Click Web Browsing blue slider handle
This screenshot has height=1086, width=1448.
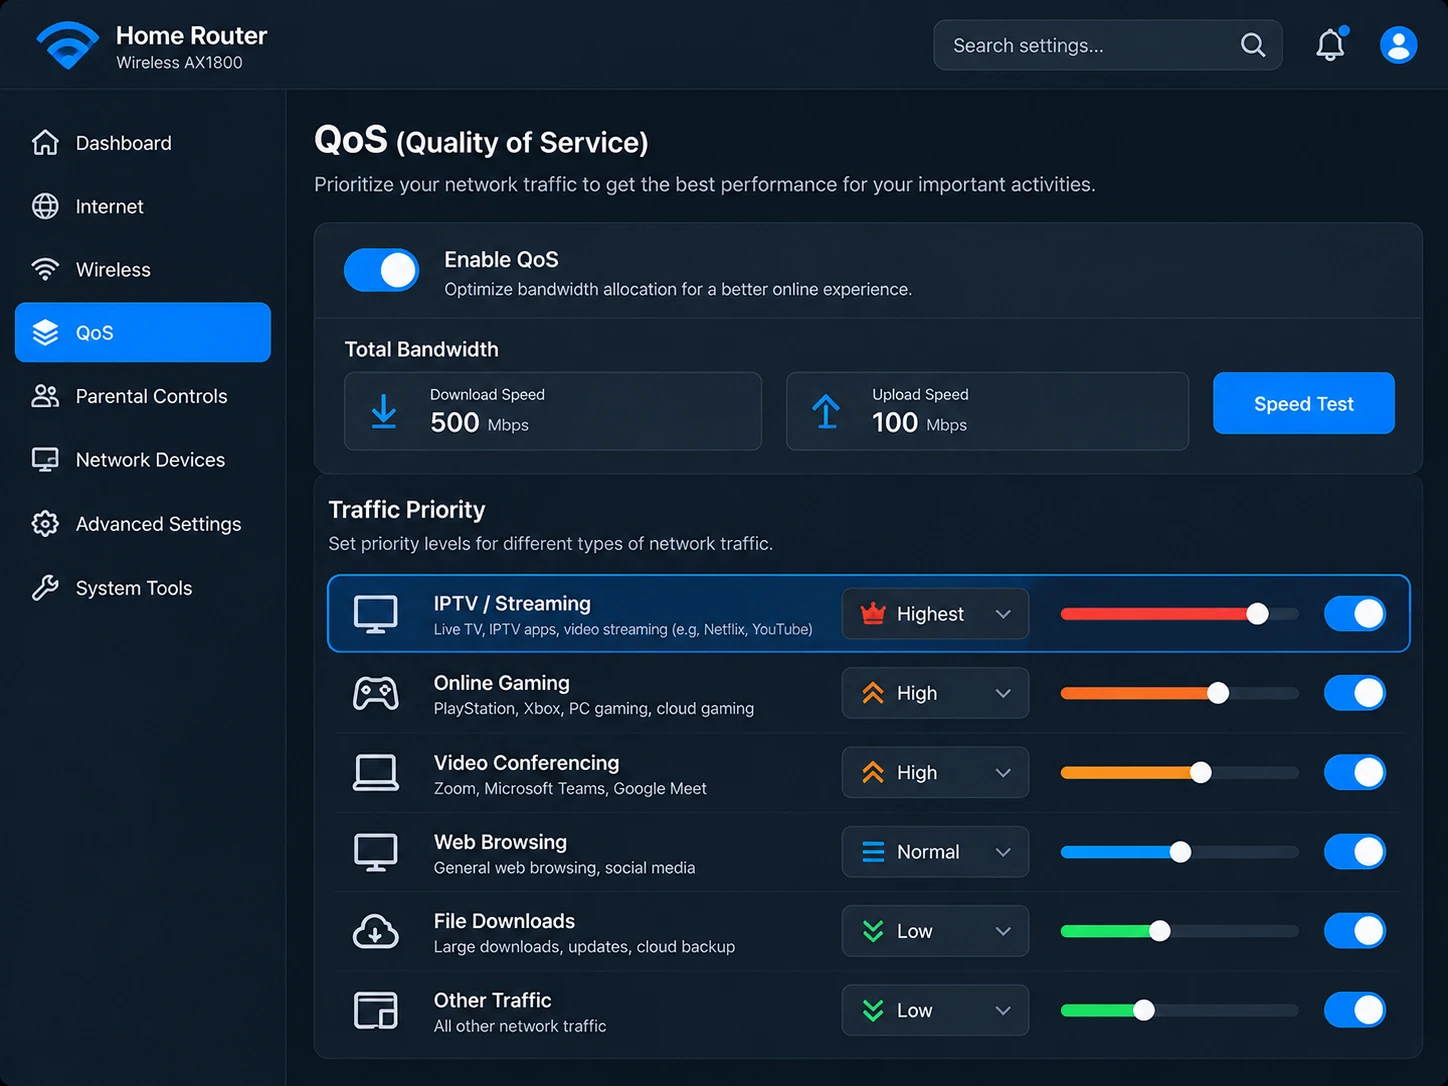point(1180,852)
